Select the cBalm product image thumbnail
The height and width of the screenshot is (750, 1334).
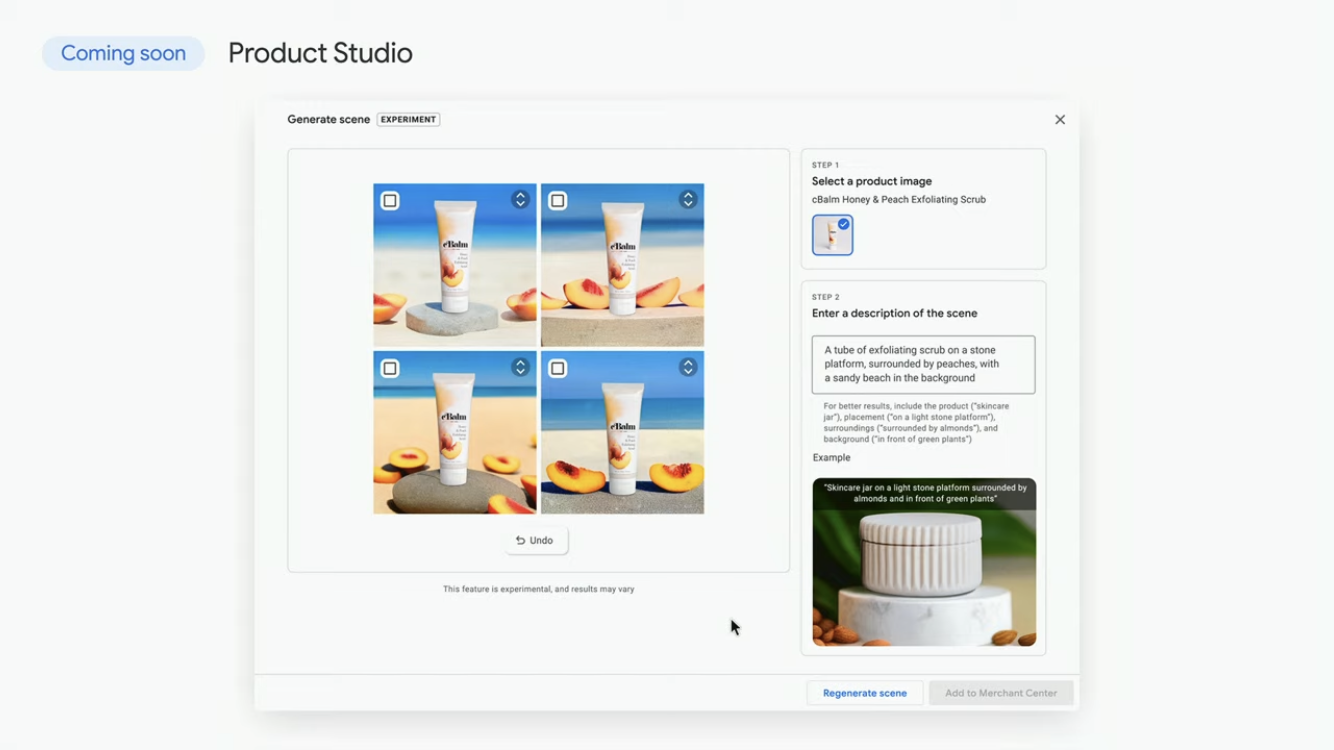pos(832,235)
